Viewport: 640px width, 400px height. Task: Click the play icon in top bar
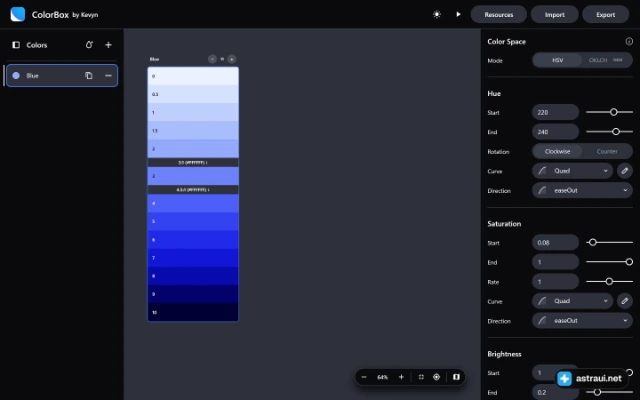[x=458, y=14]
